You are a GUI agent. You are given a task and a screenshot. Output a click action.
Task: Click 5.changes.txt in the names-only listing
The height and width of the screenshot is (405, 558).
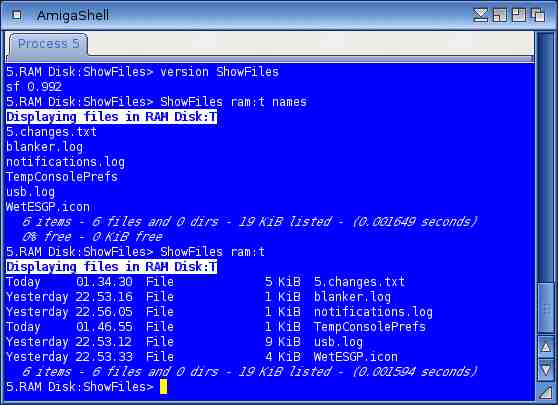click(52, 132)
